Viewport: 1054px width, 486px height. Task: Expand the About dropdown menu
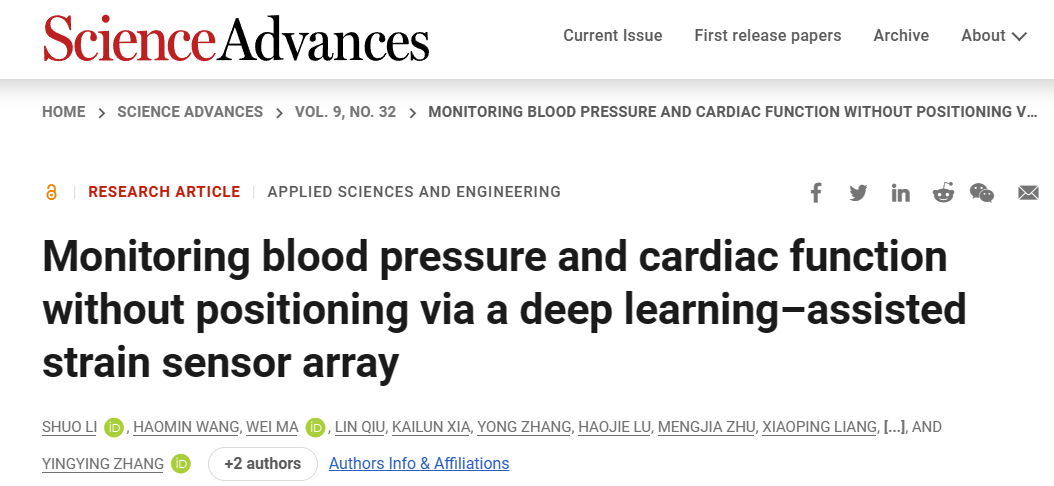point(993,36)
